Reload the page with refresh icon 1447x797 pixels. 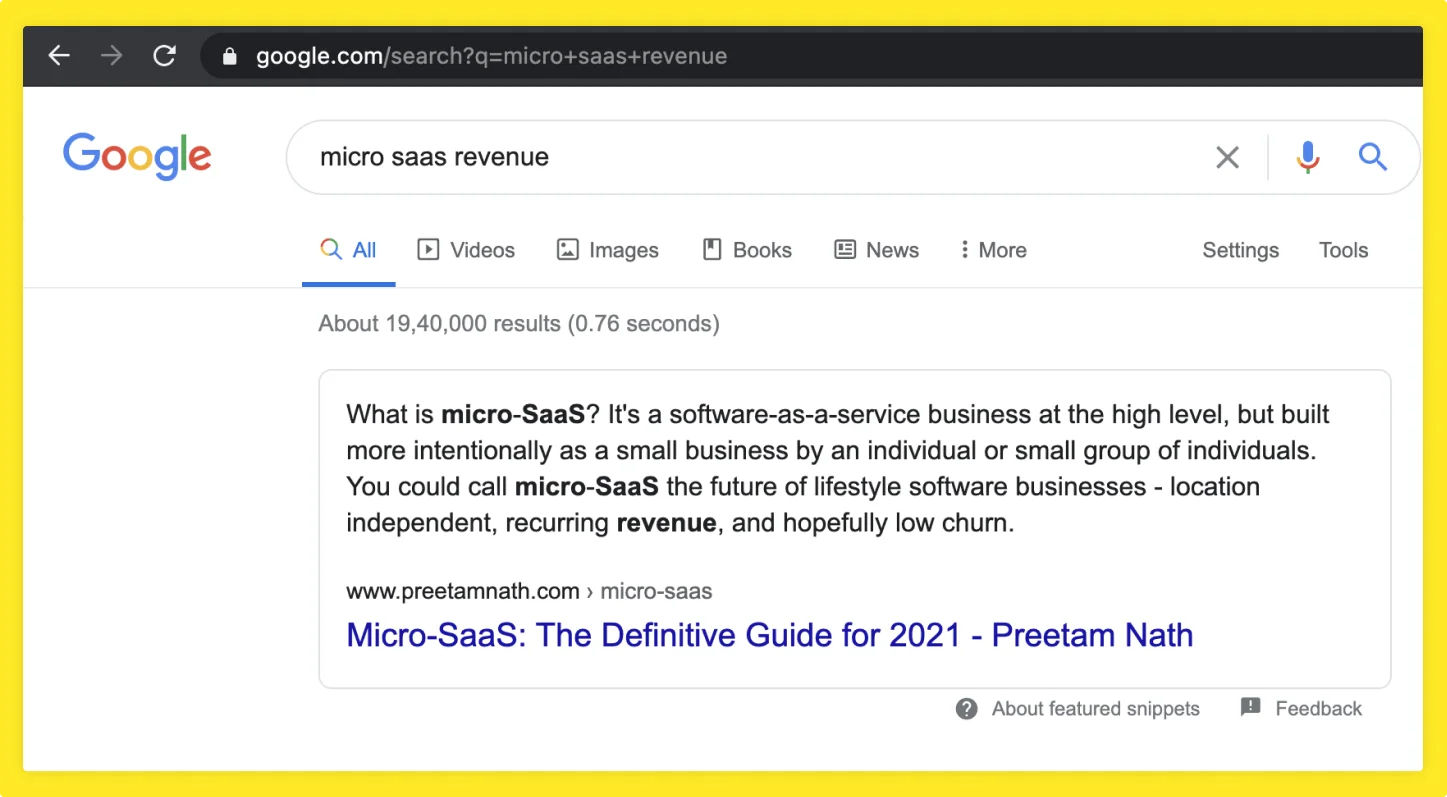point(164,56)
